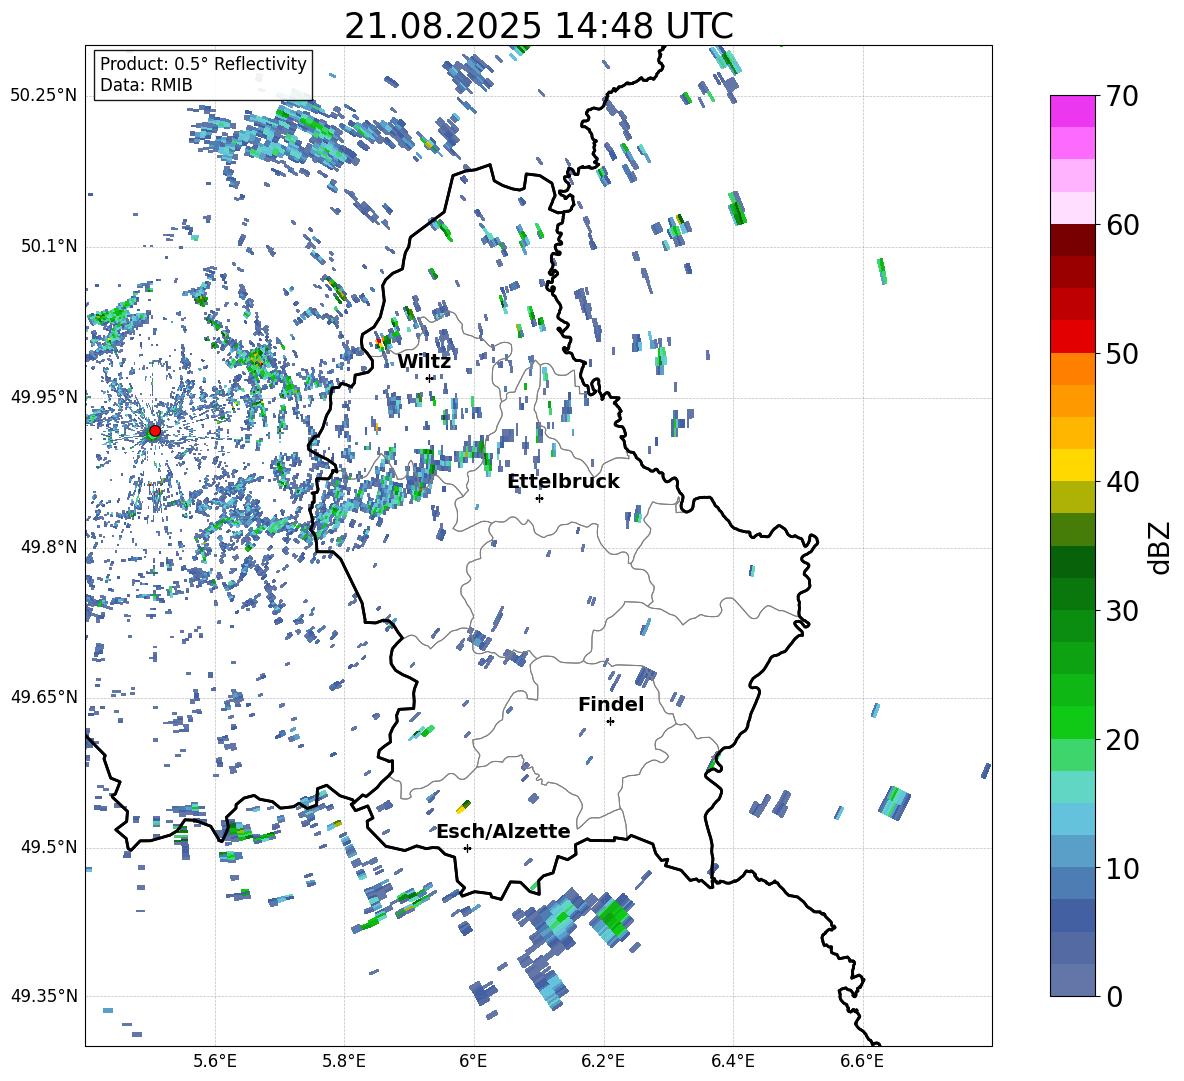Click the small yellow echo above Esch/Alzette label

(x=464, y=807)
